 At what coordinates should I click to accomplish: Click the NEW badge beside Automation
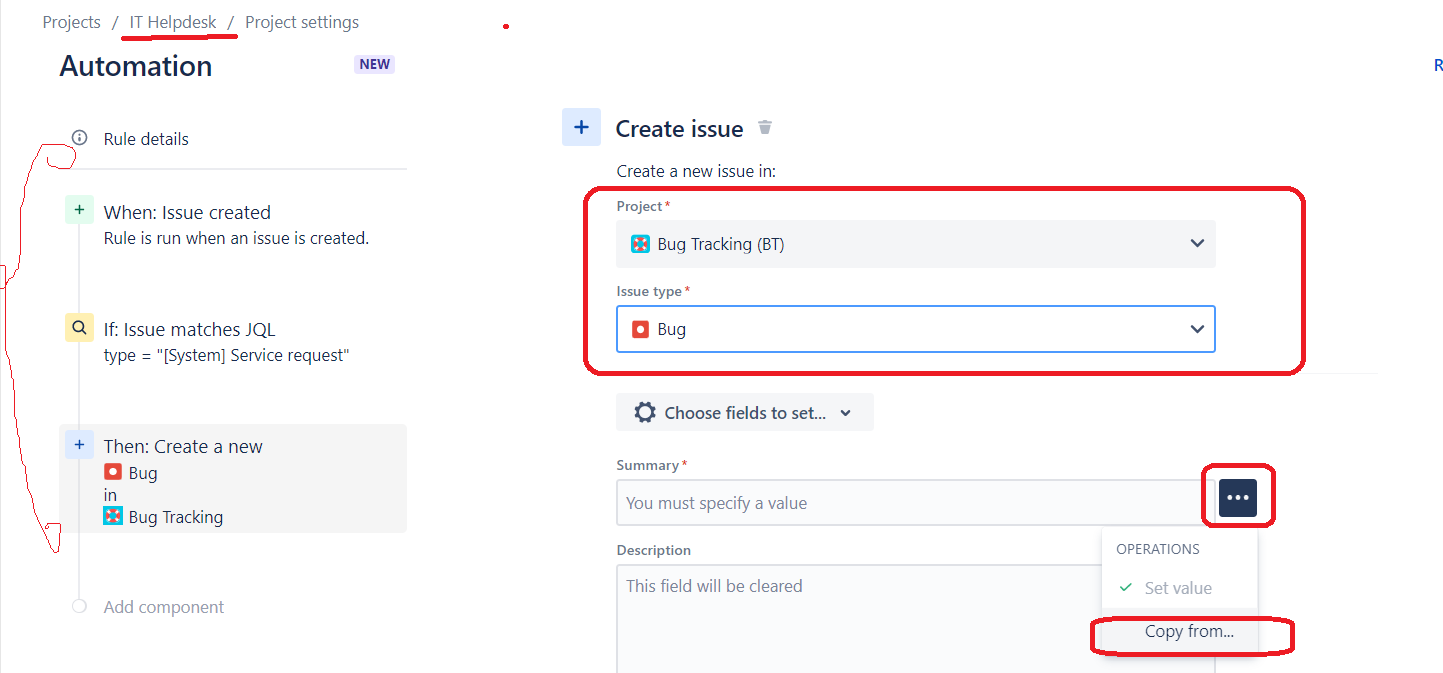(375, 64)
